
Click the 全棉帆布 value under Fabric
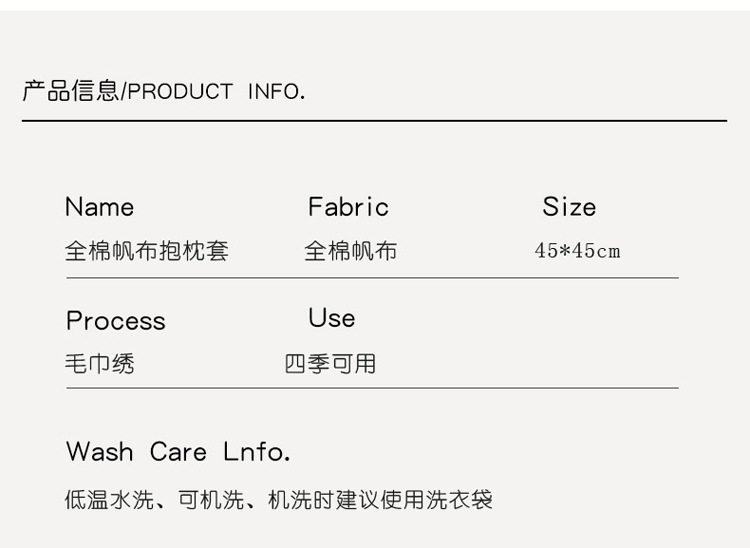[351, 251]
